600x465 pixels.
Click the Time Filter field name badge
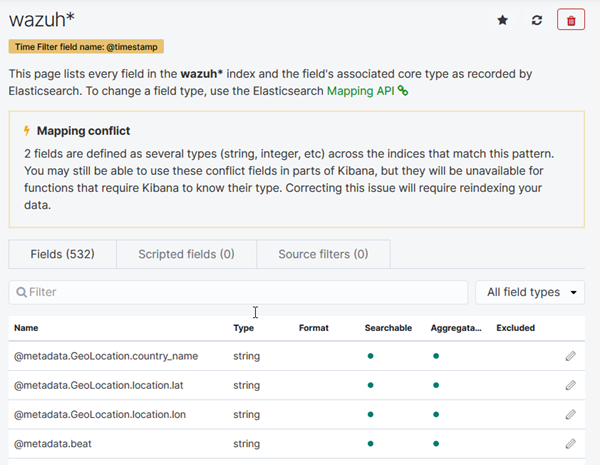pyautogui.click(x=86, y=47)
